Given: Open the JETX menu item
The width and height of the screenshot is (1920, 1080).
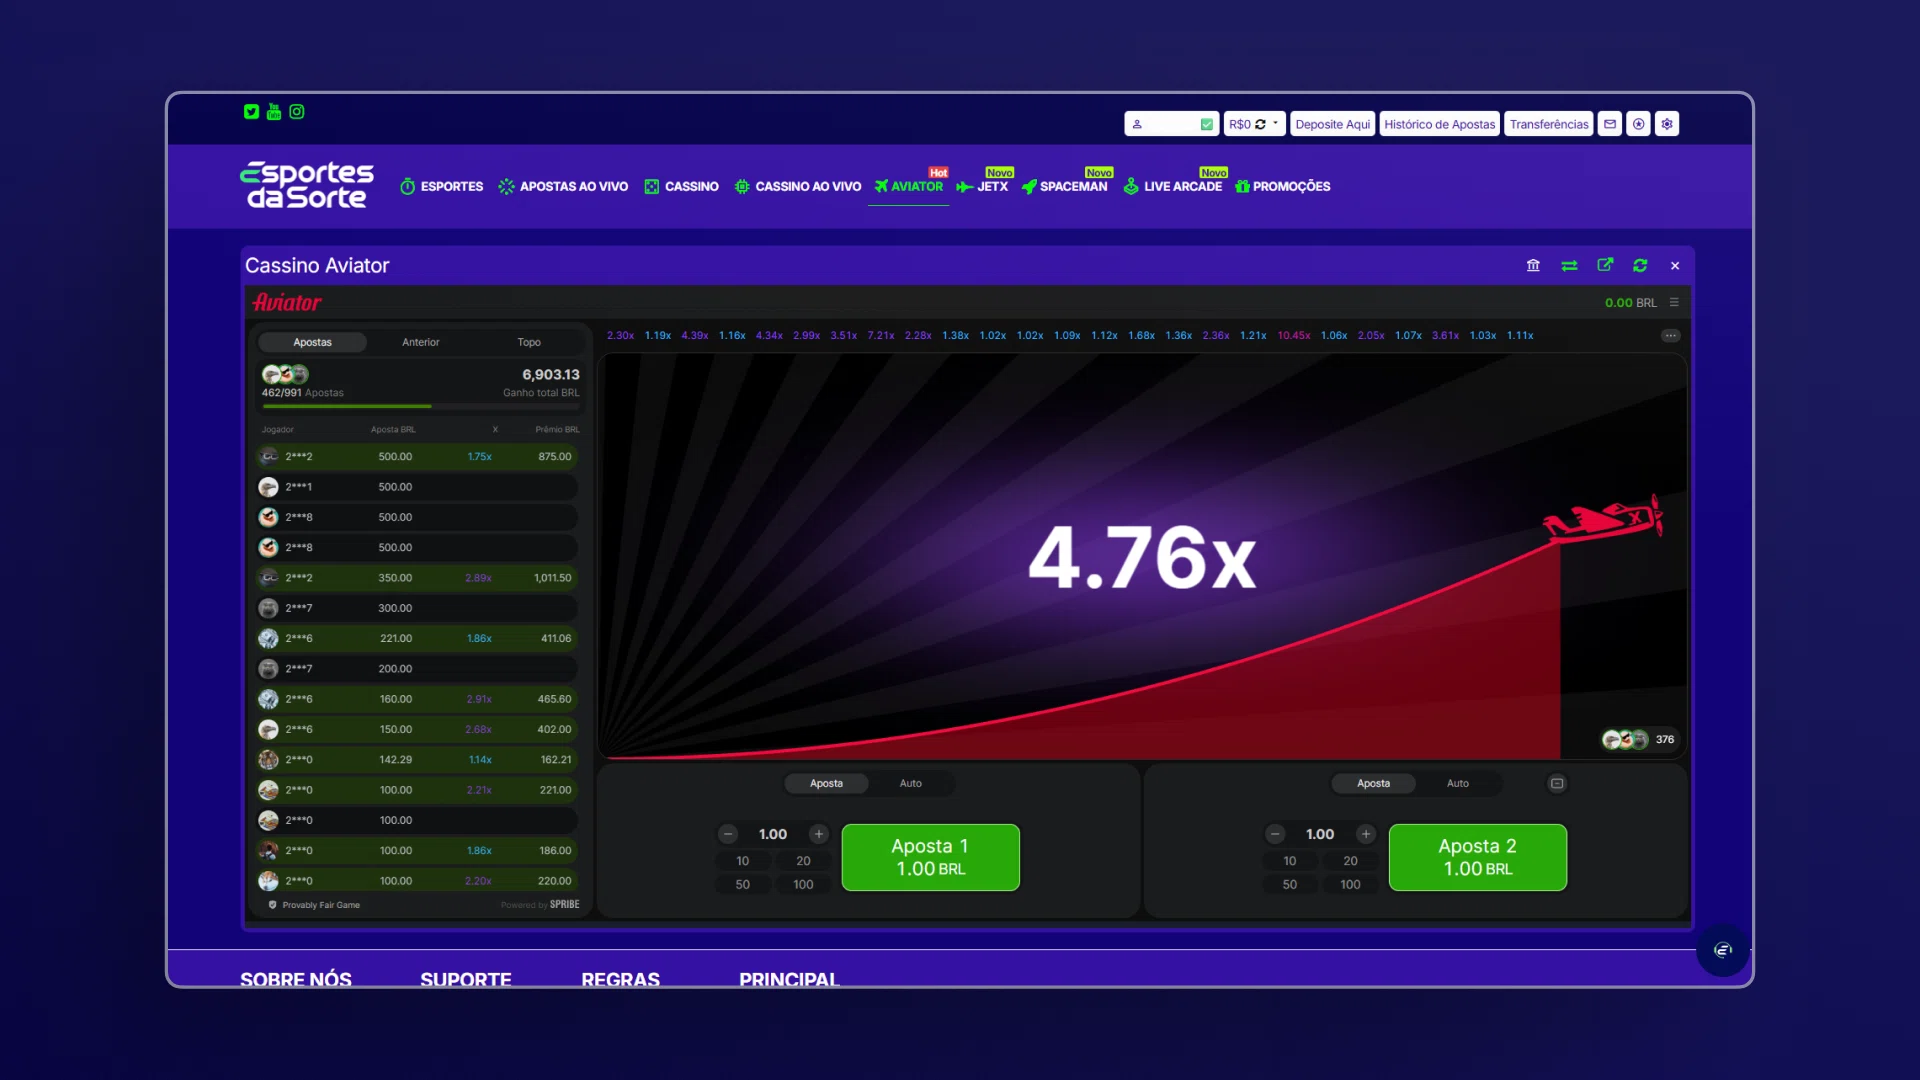Looking at the screenshot, I should click(982, 186).
